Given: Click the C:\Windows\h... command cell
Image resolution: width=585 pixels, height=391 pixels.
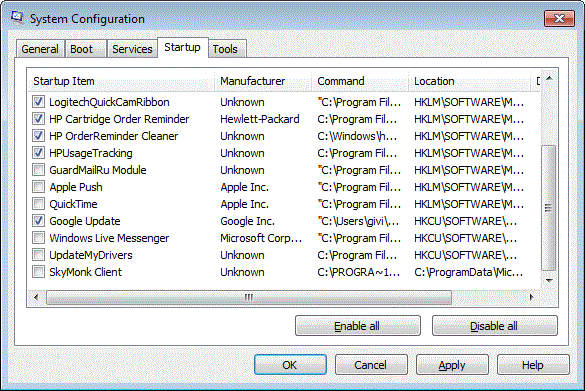Looking at the screenshot, I should point(357,136).
